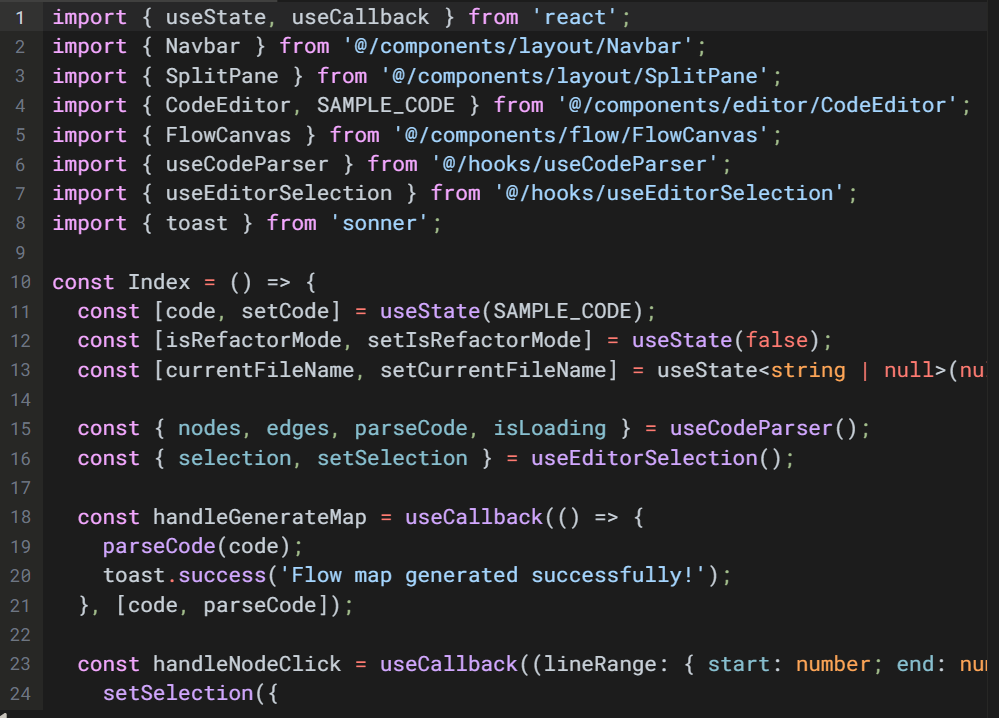This screenshot has width=999, height=718.
Task: Click the currentFileName variable
Action: click(x=260, y=370)
